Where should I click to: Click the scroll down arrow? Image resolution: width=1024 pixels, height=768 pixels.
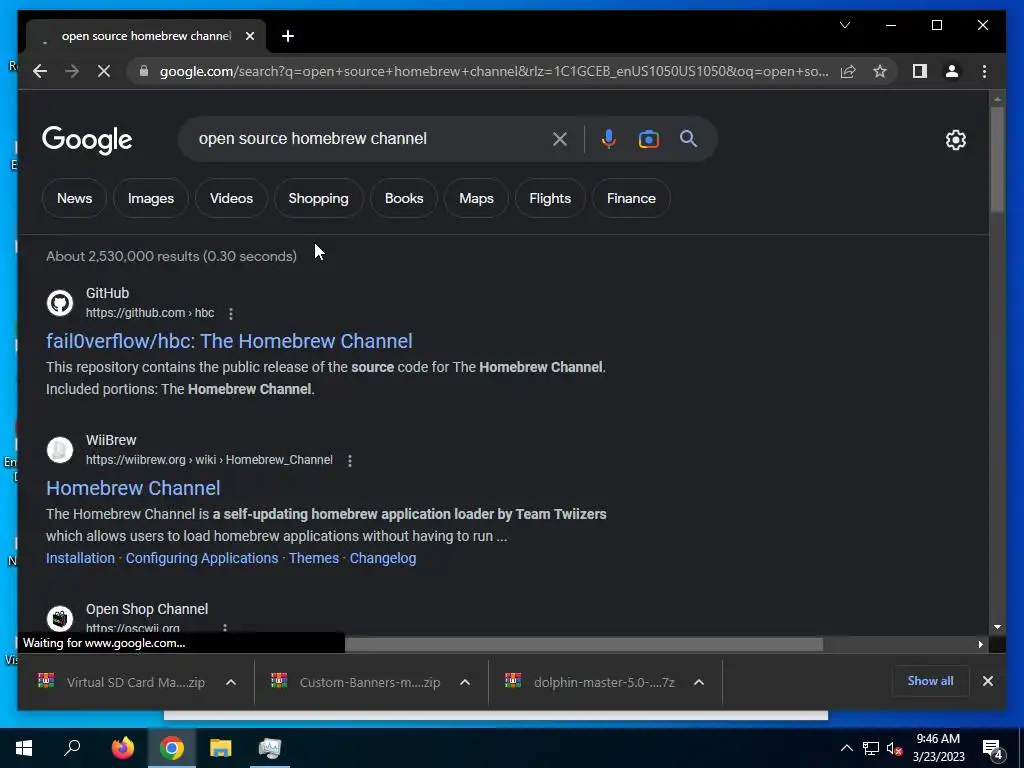tap(997, 627)
